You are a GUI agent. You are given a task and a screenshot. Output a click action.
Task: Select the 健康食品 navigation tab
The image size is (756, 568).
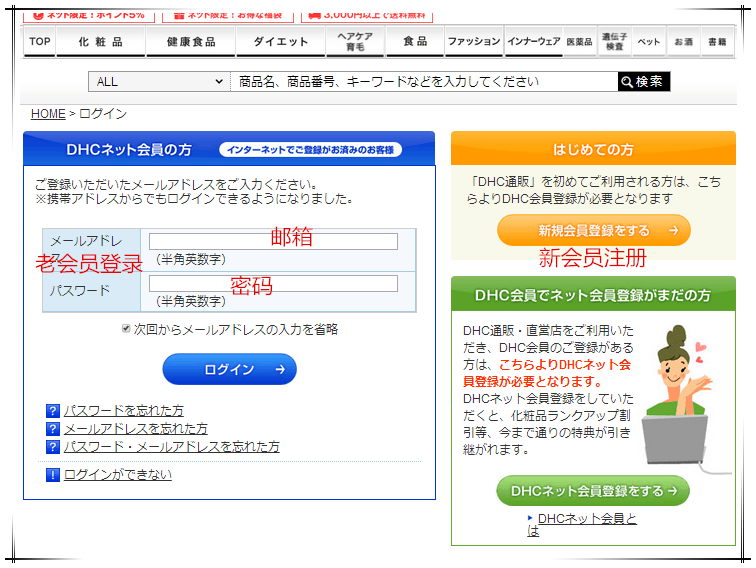[x=191, y=42]
